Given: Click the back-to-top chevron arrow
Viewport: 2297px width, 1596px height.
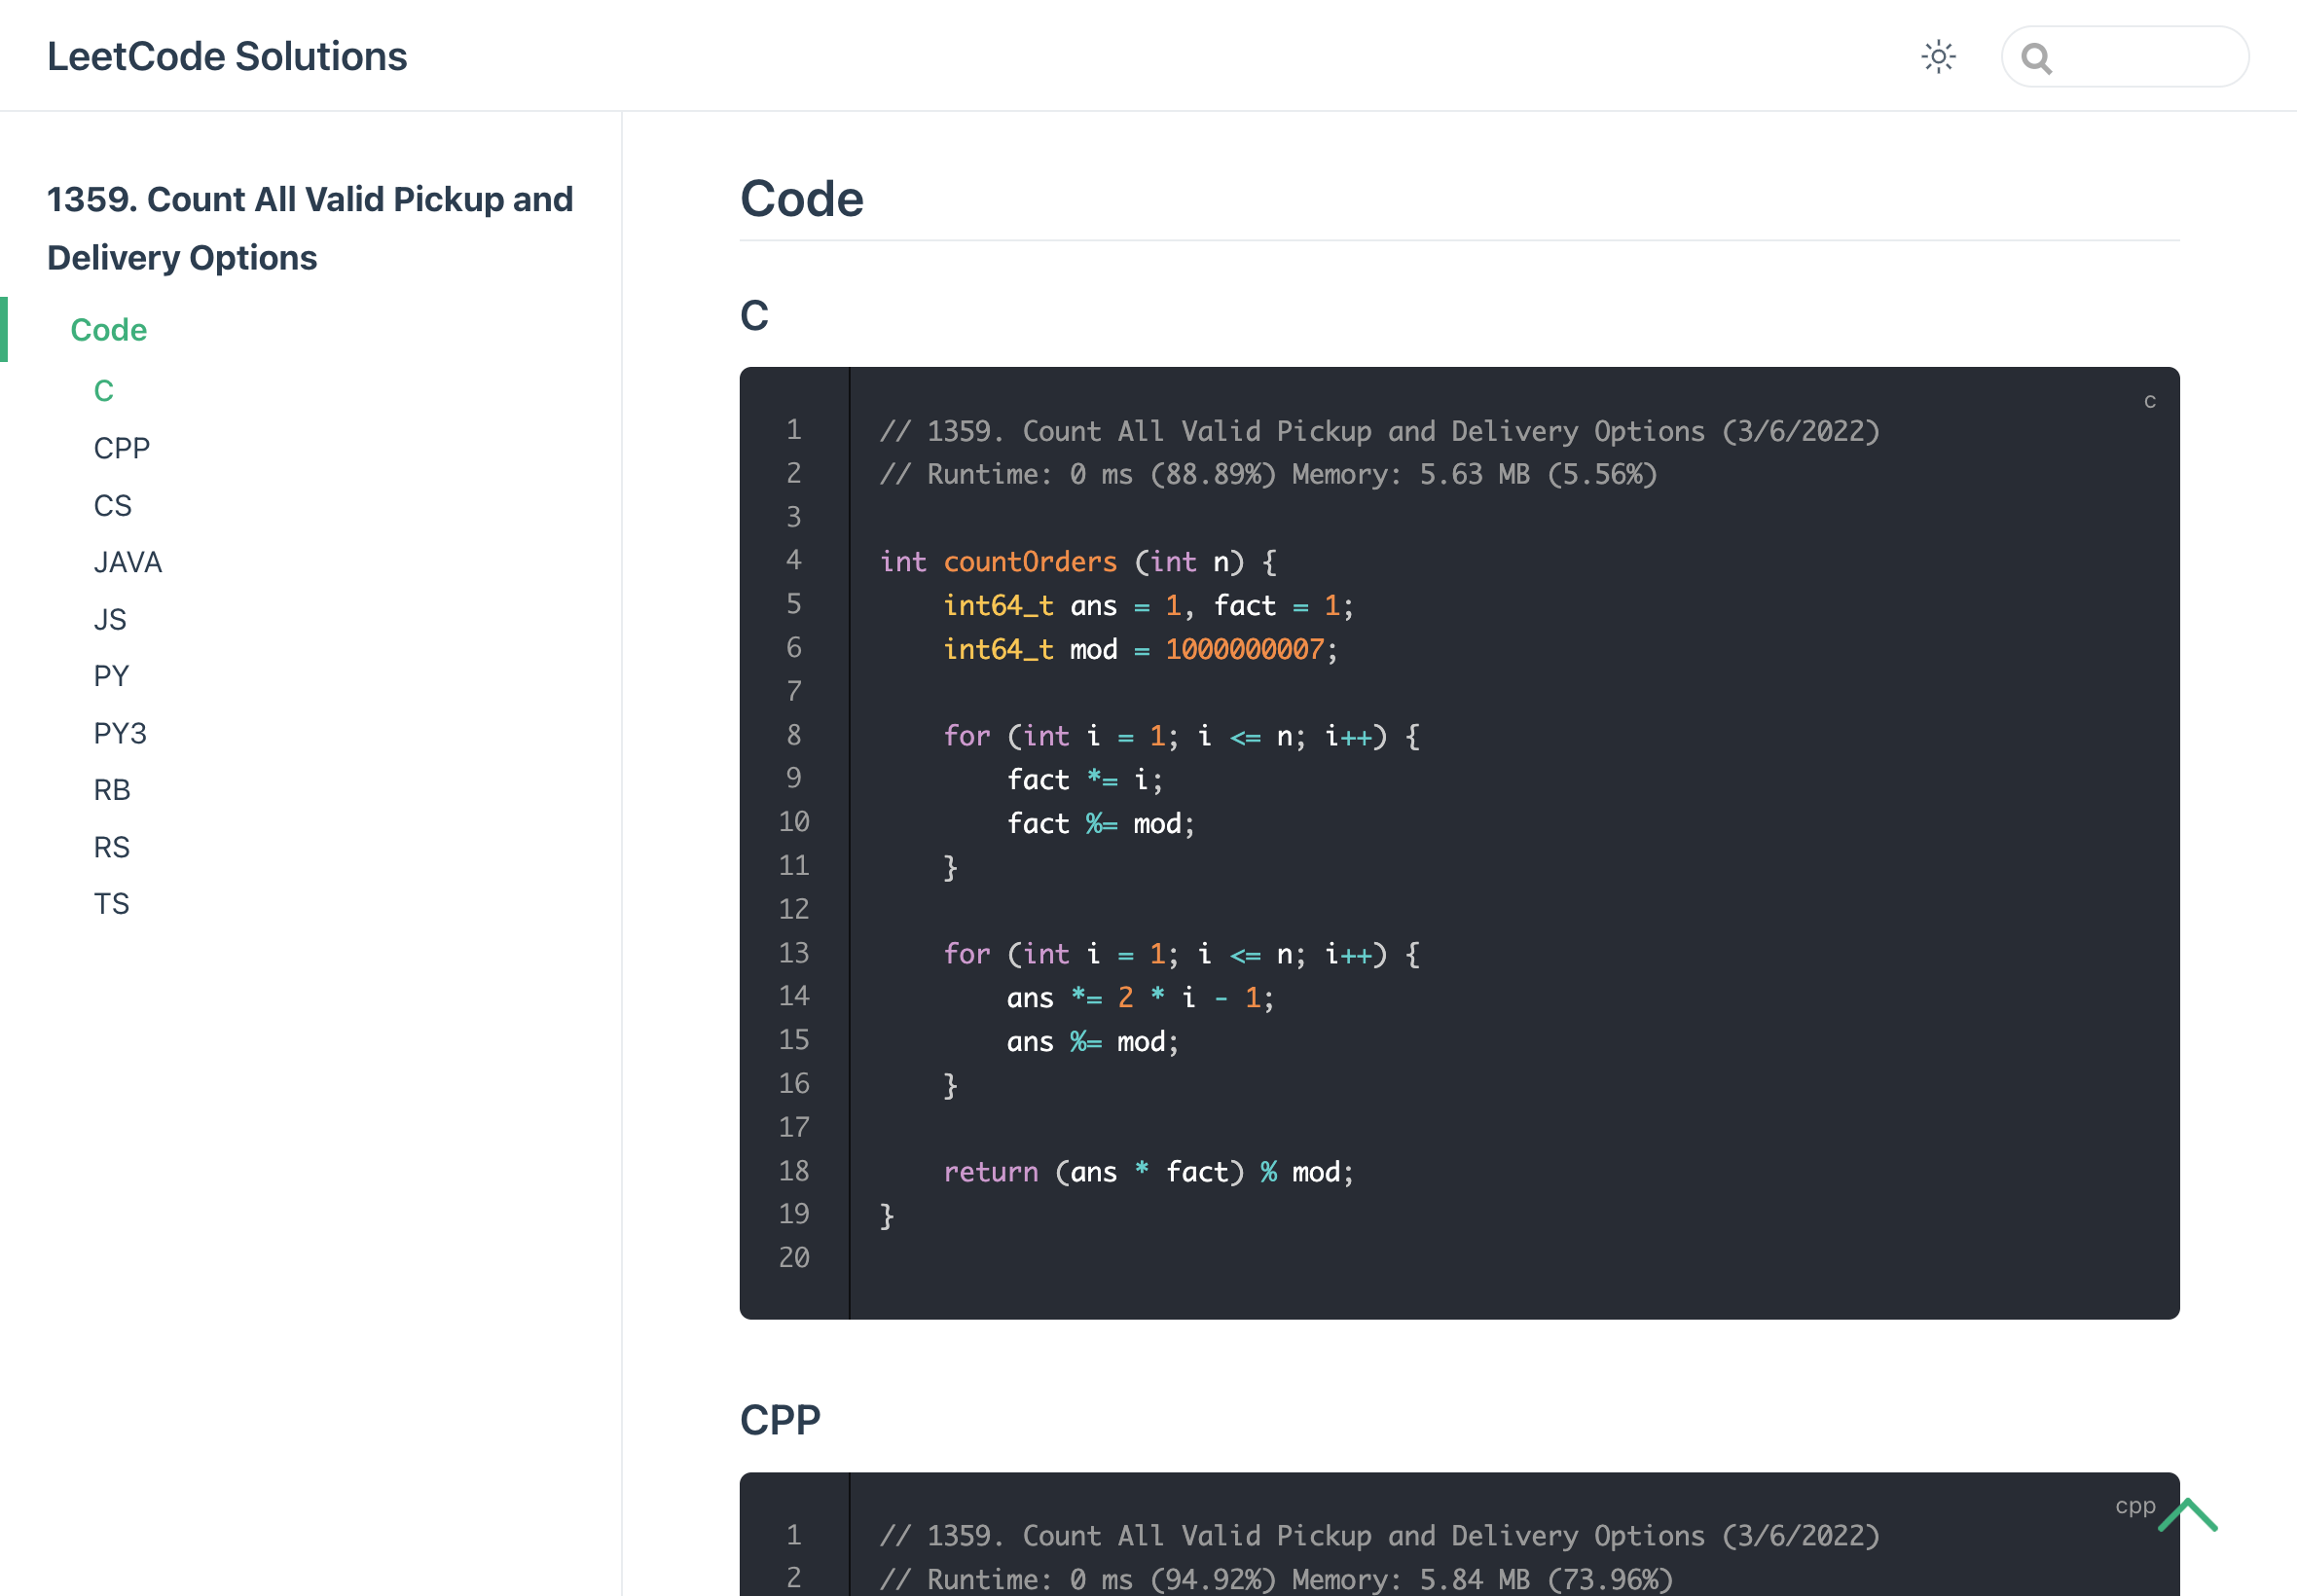Looking at the screenshot, I should 2188,1516.
